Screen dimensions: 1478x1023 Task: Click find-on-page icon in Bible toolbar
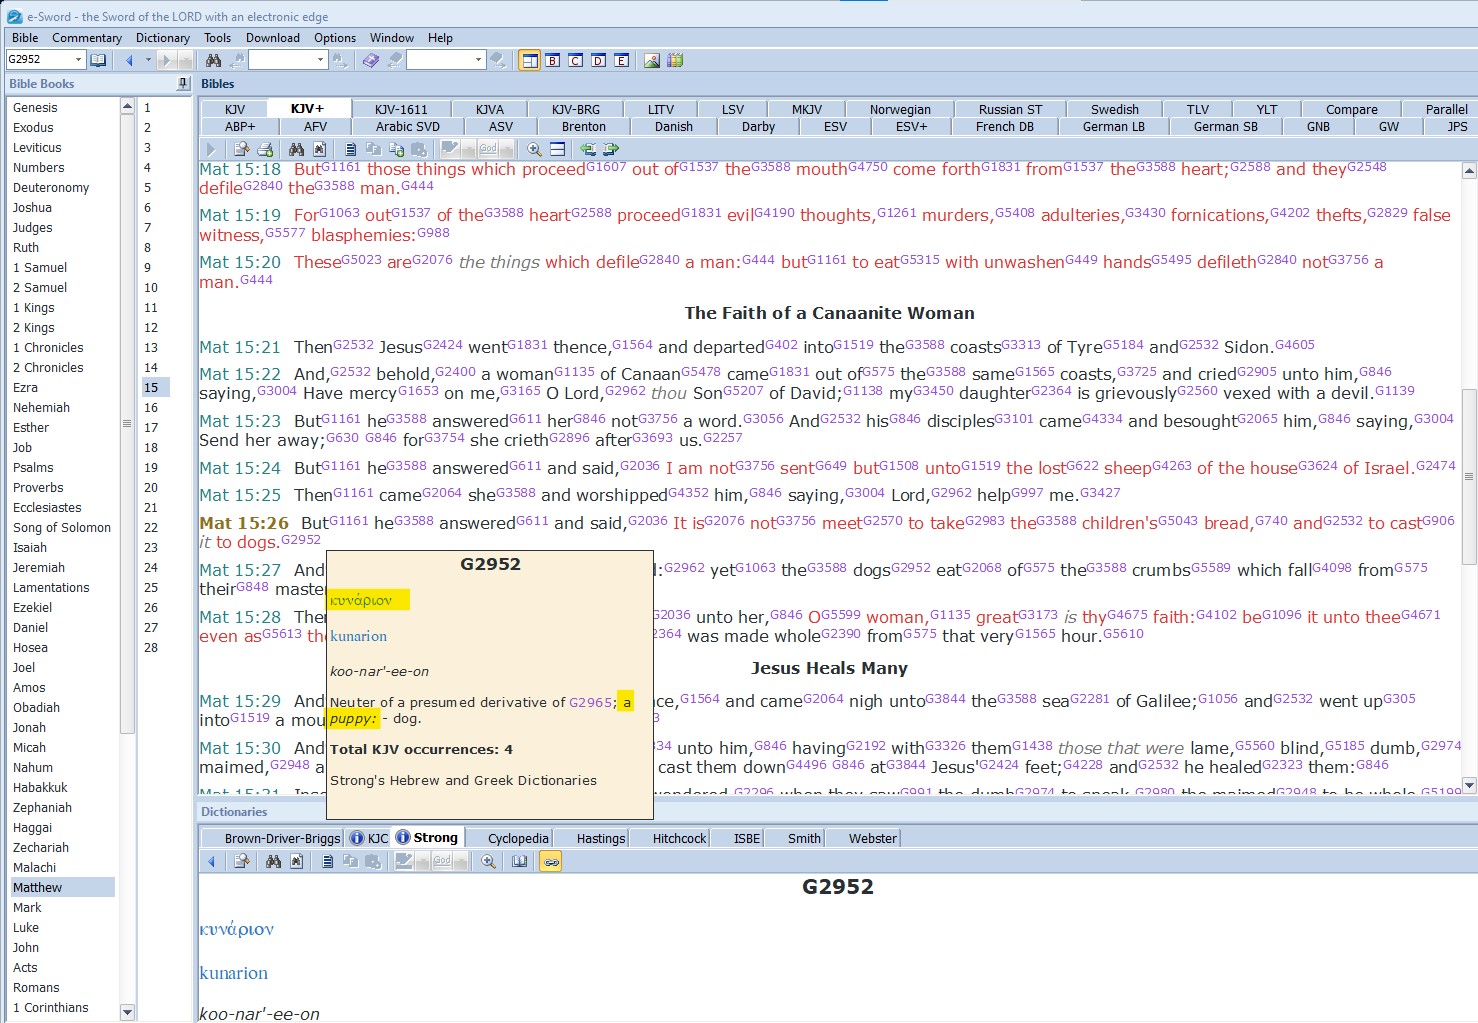click(x=319, y=149)
